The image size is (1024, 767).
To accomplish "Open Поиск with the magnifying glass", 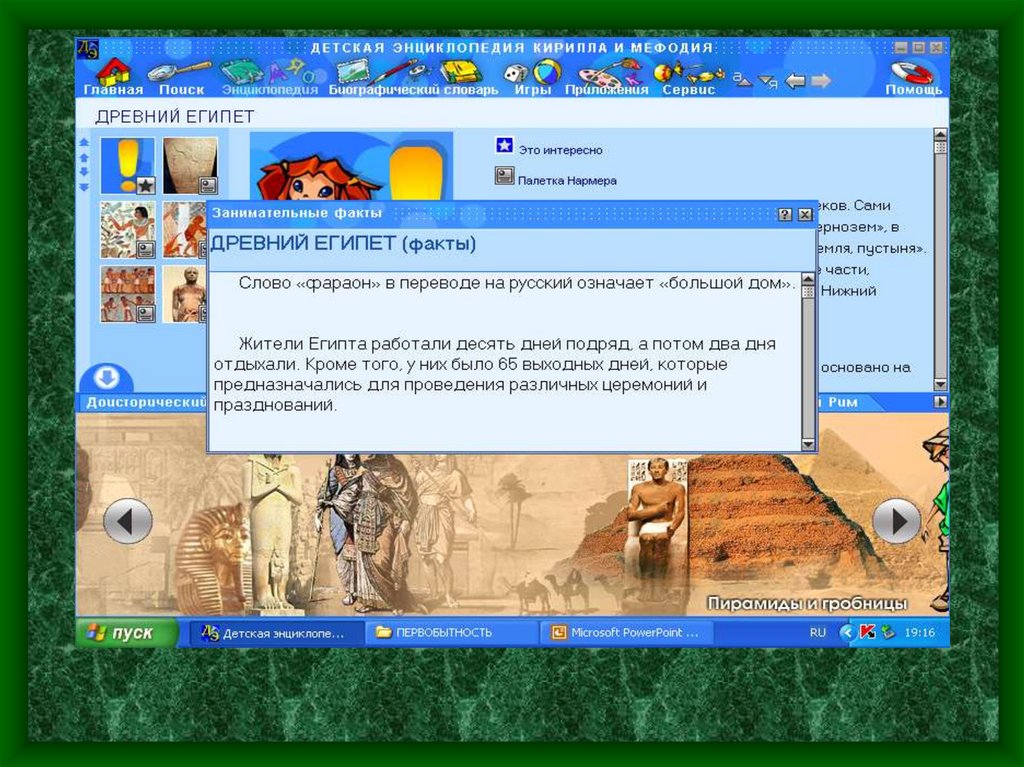I will click(181, 78).
